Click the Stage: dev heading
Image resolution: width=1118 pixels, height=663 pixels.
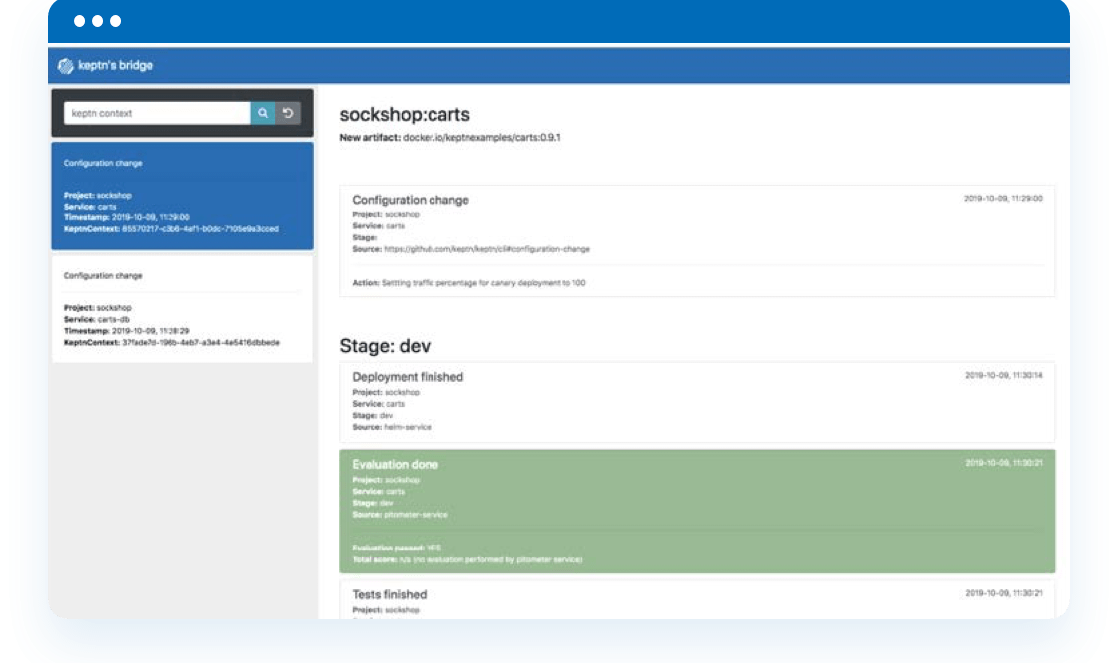pyautogui.click(x=385, y=346)
